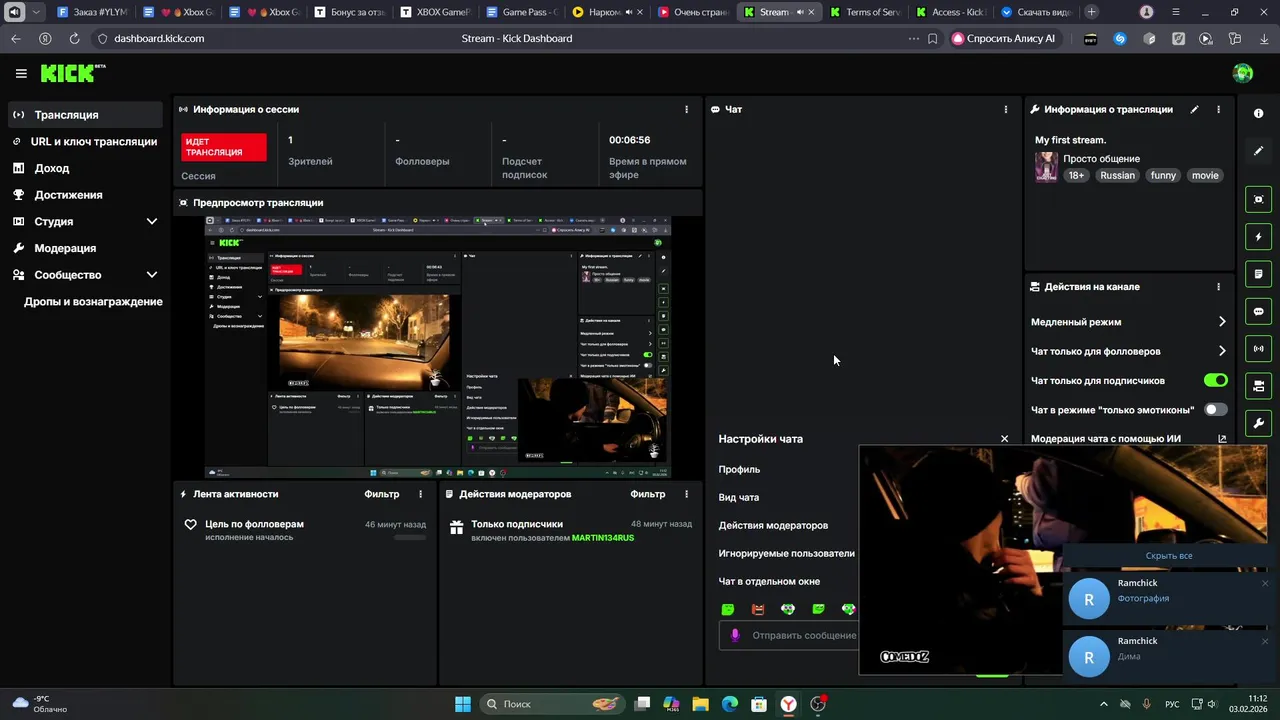
Task: Open the Windows Start menu
Action: tap(463, 704)
